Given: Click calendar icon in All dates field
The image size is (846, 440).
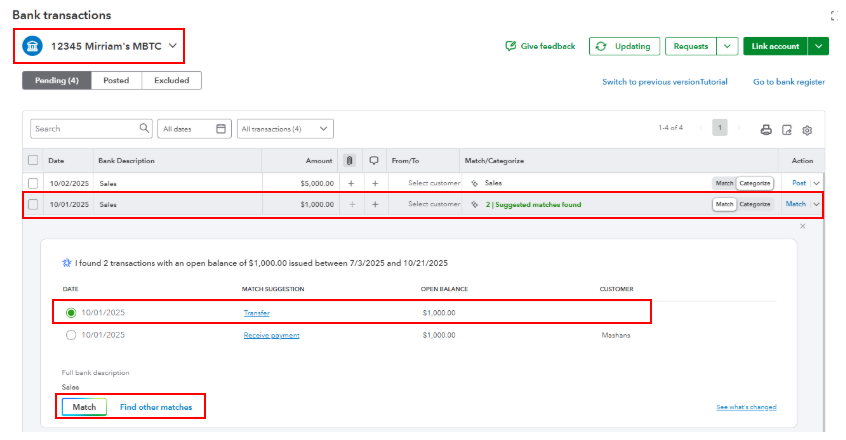Looking at the screenshot, I should point(221,129).
